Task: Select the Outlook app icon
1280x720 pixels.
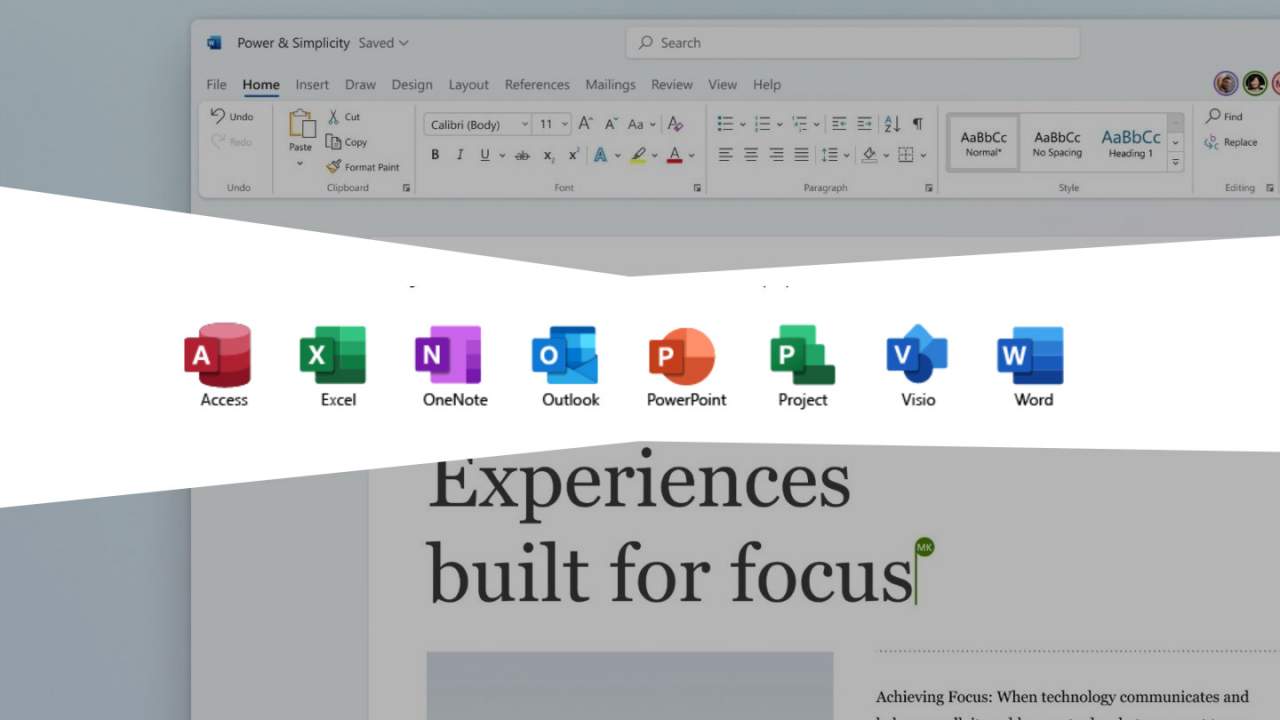Action: 563,352
